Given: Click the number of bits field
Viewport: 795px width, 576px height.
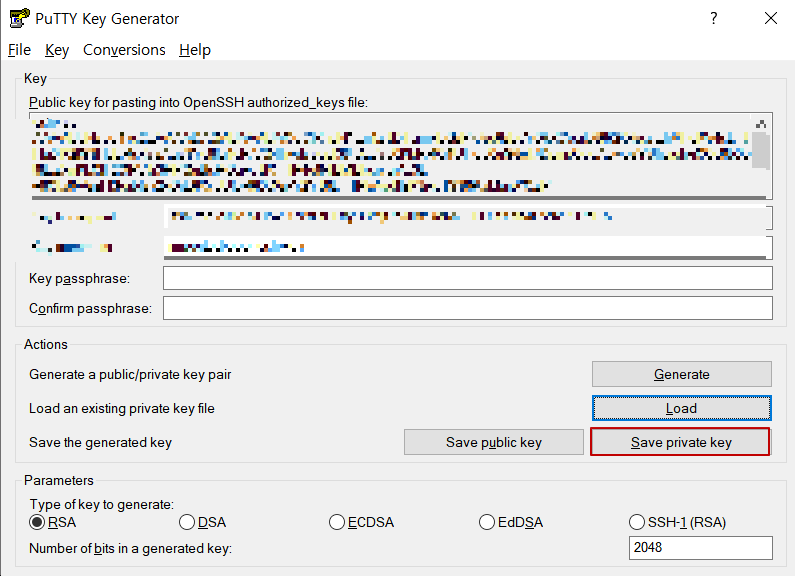Looking at the screenshot, I should click(x=701, y=548).
